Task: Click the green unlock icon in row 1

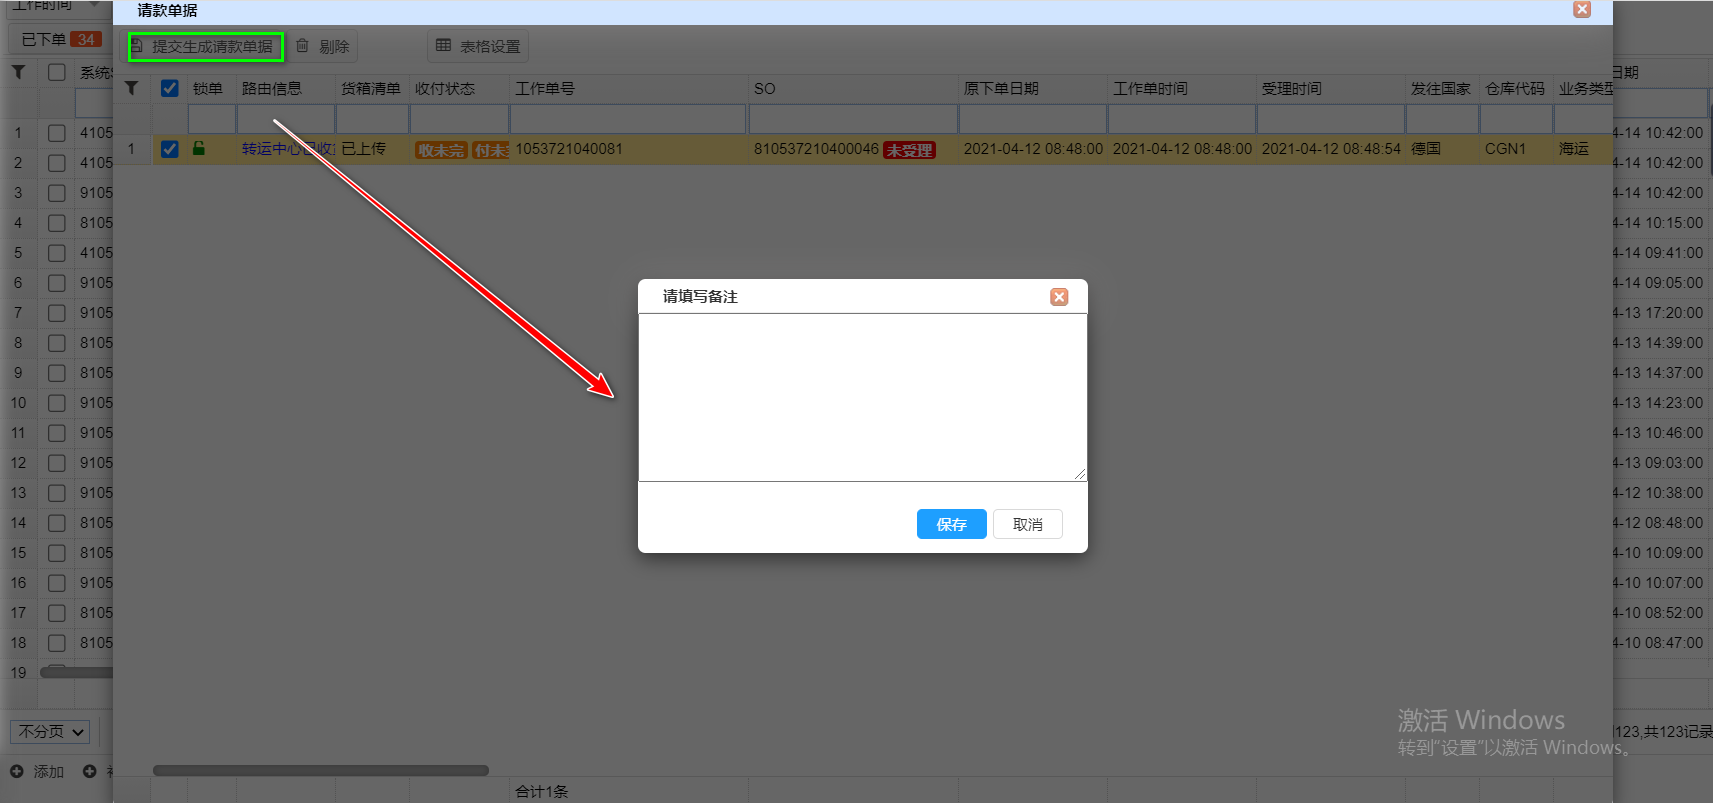Action: (199, 149)
